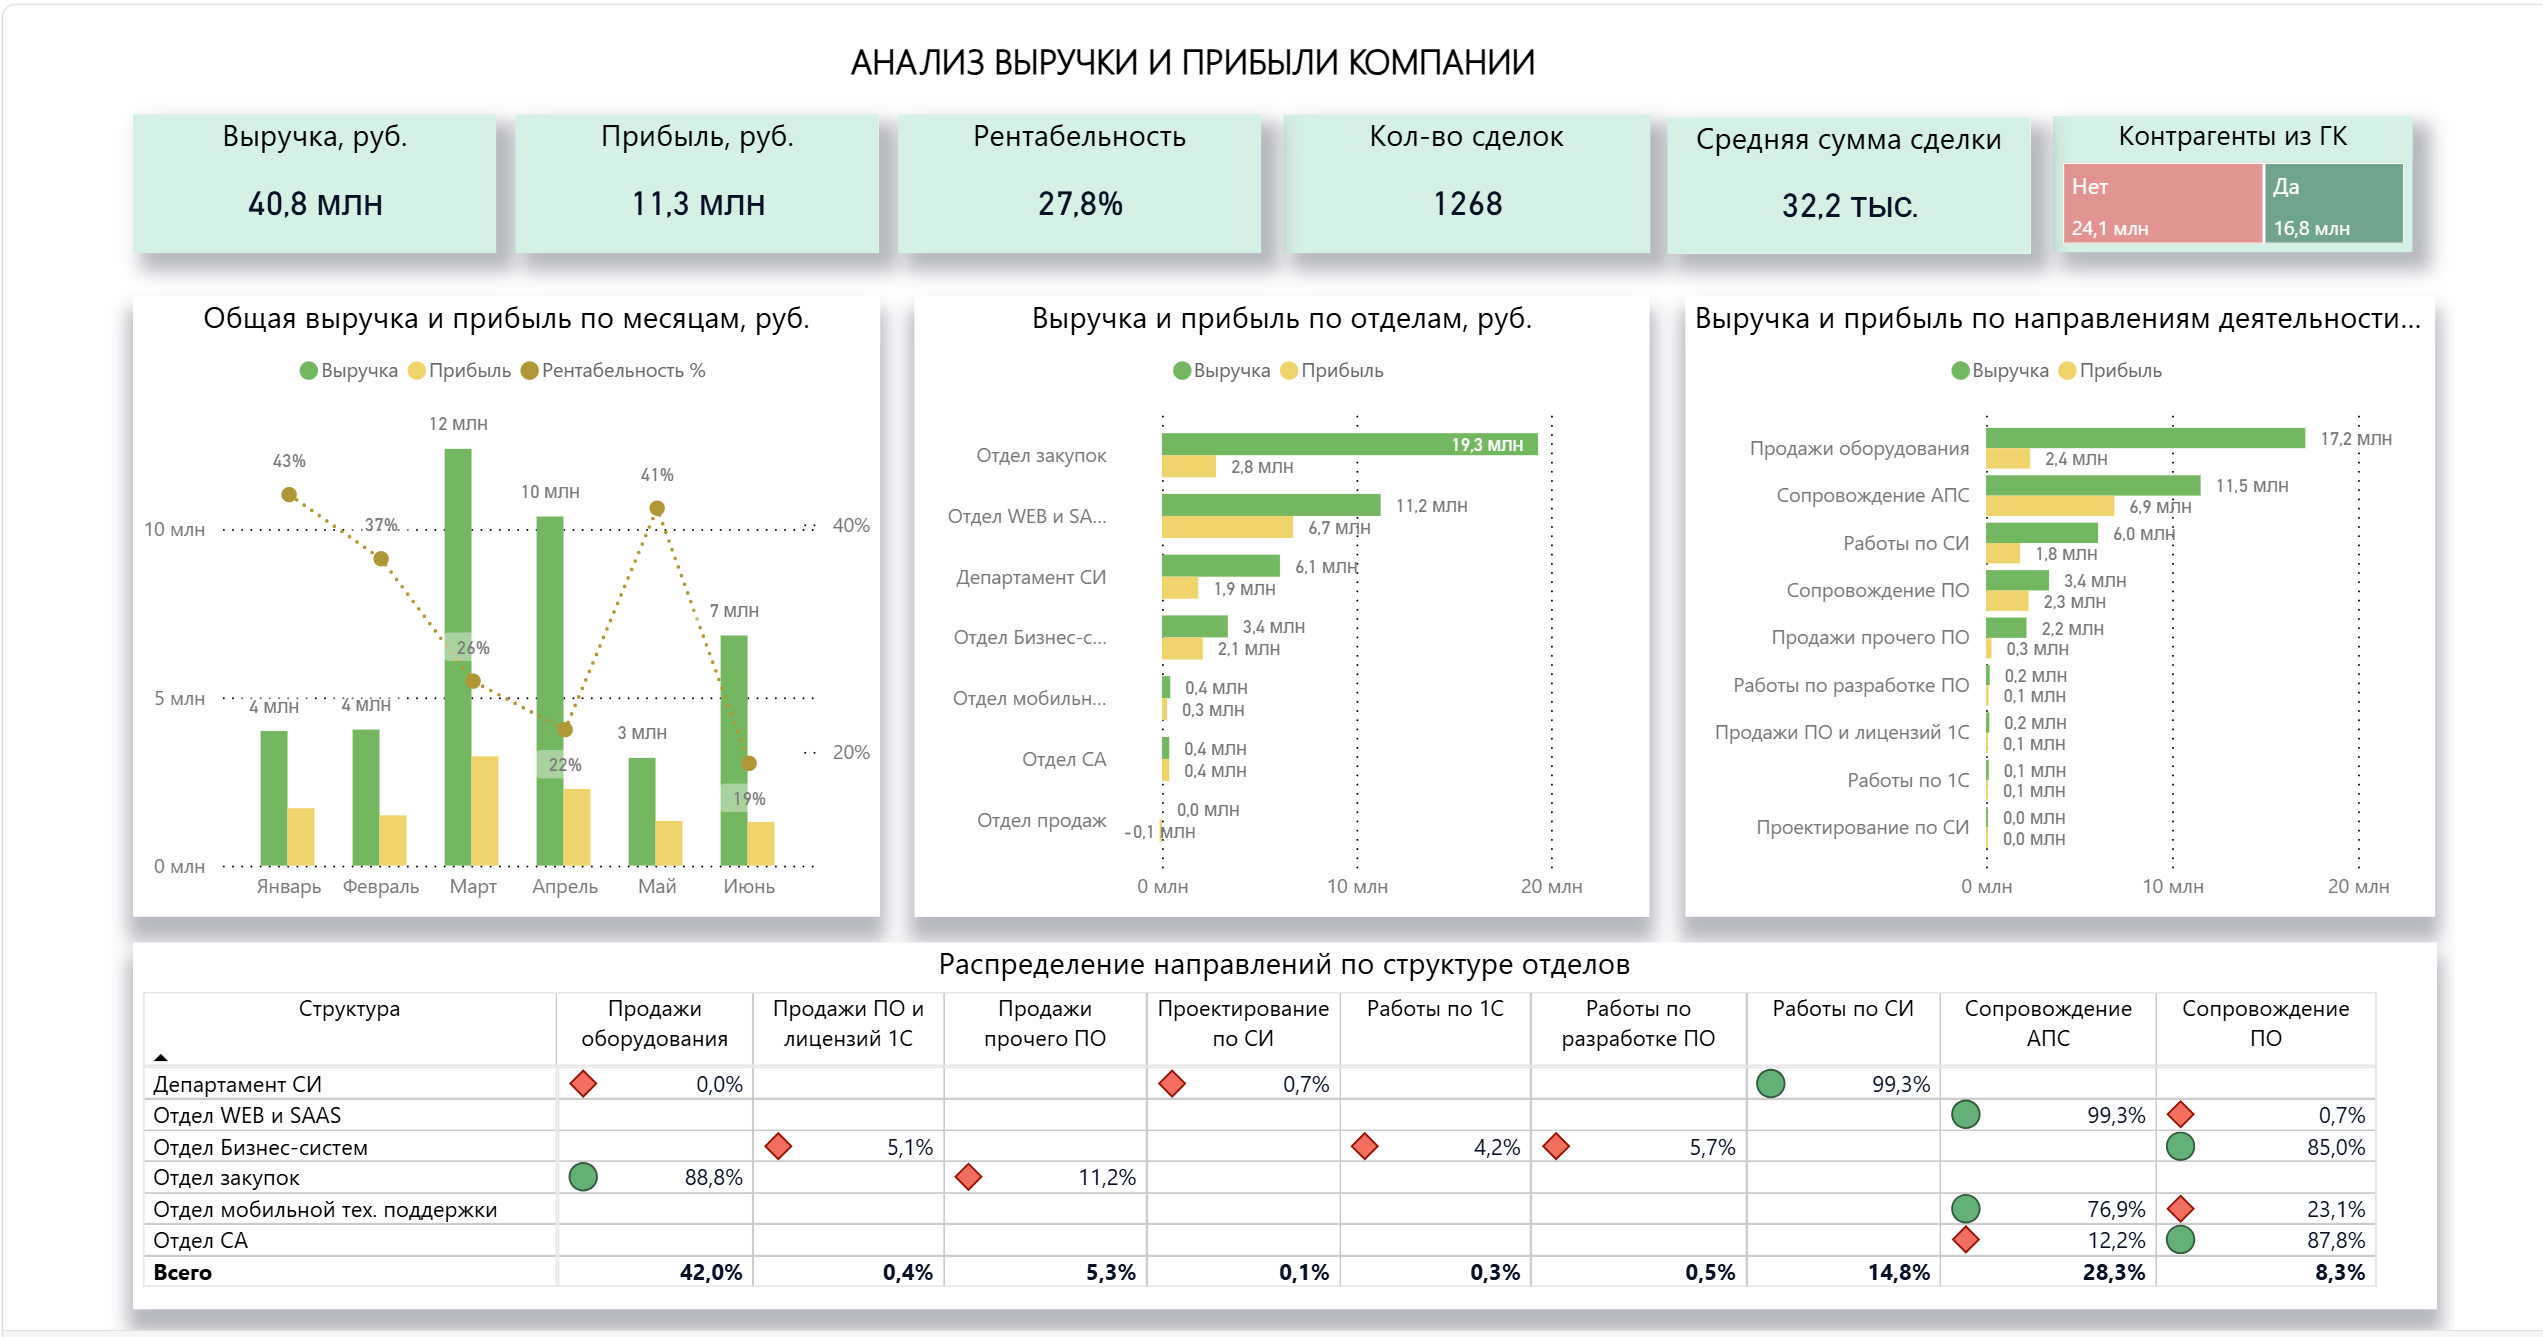The width and height of the screenshot is (2543, 1337).
Task: Click Продажи оборудования bar 17,2 млн
Action: [2146, 438]
